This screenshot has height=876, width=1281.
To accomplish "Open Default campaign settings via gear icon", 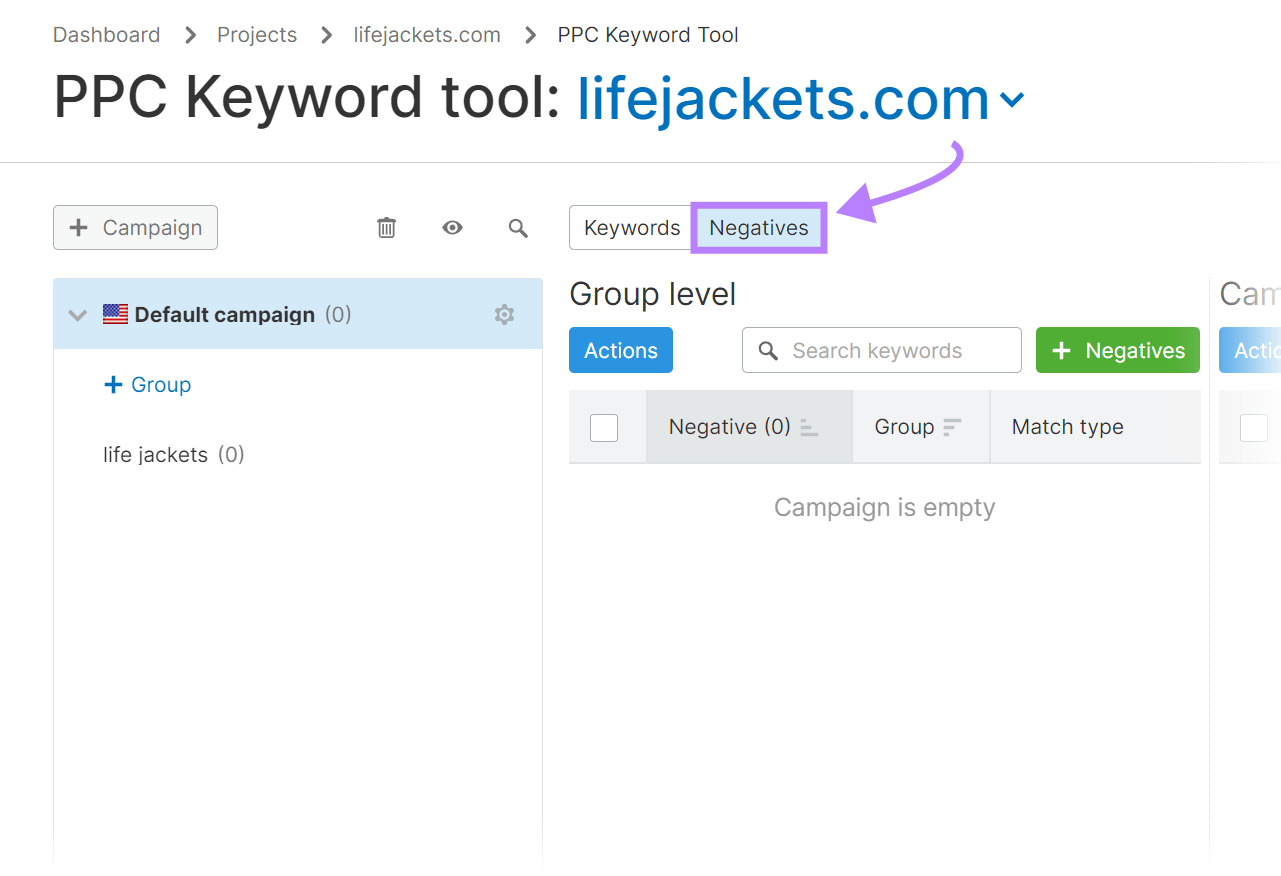I will [x=504, y=314].
